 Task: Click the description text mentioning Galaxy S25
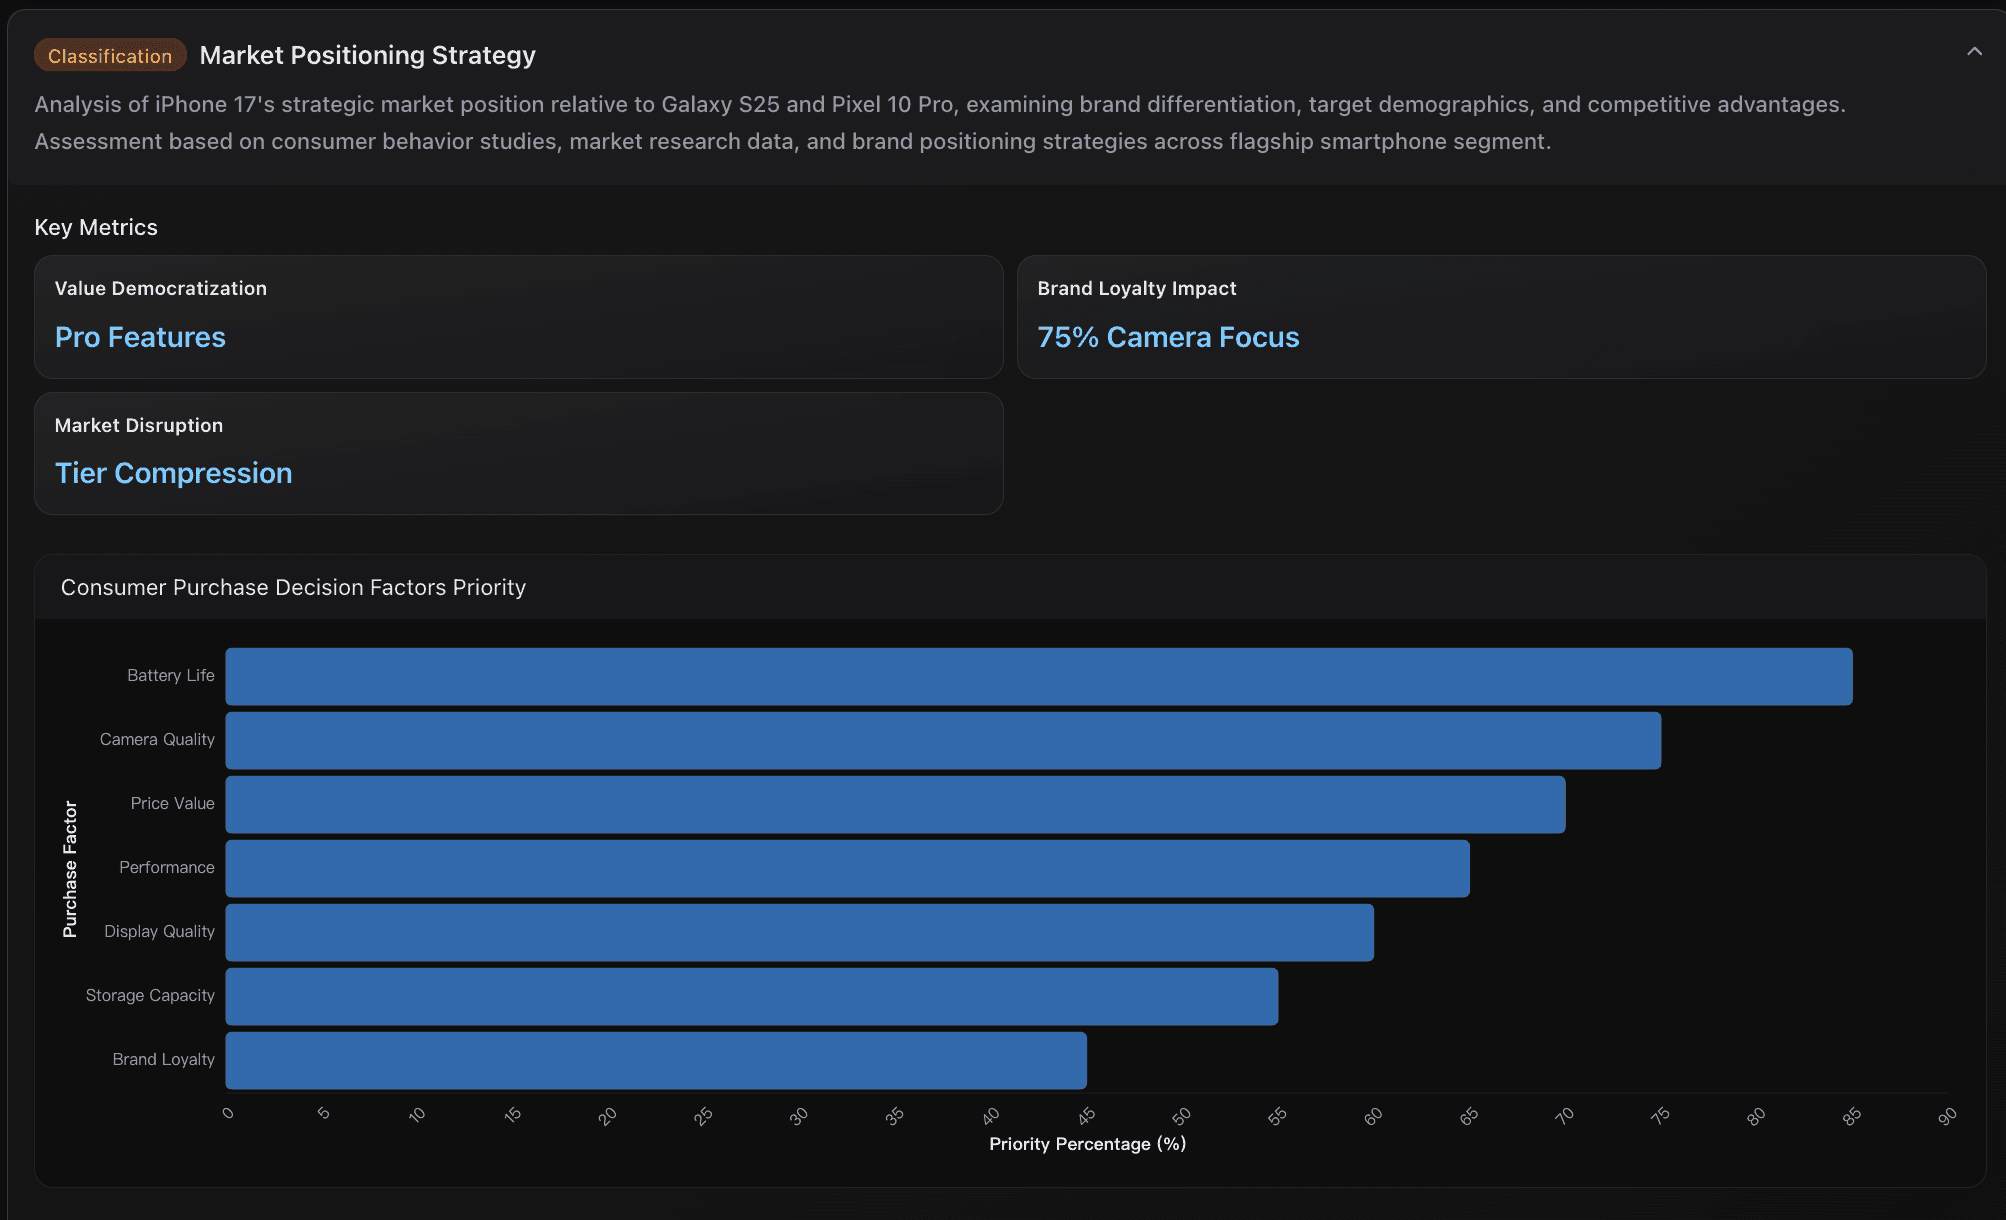[x=940, y=104]
